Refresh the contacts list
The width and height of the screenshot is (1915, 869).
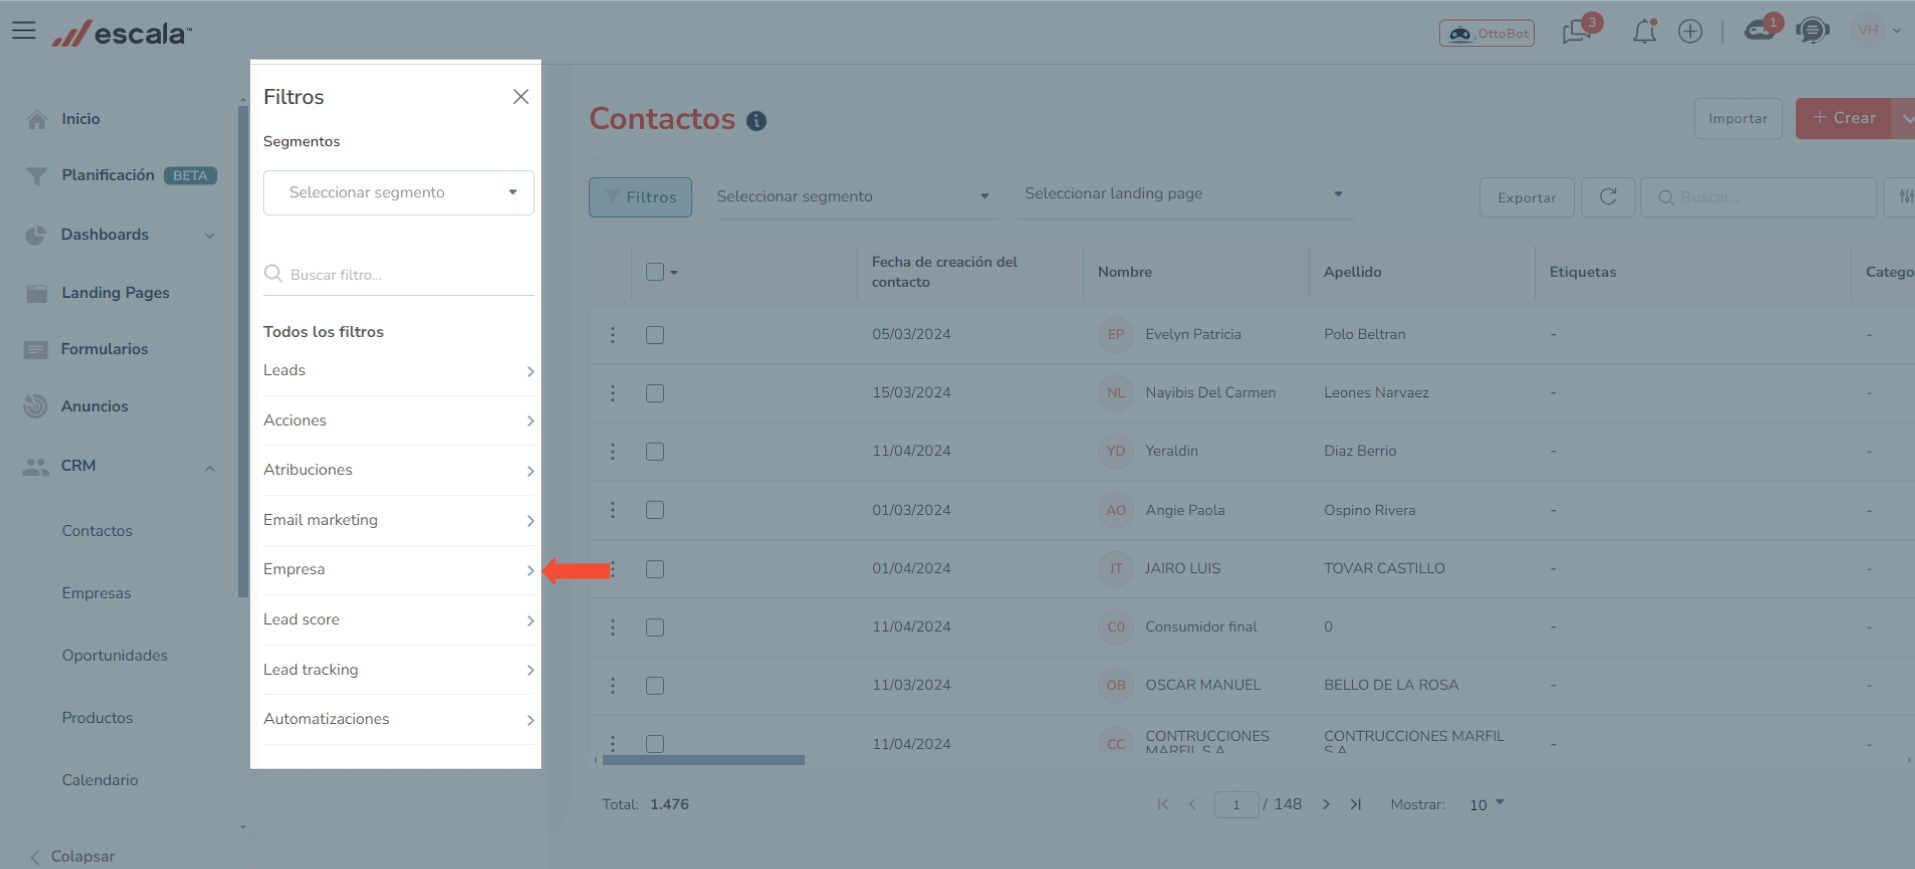coord(1608,197)
